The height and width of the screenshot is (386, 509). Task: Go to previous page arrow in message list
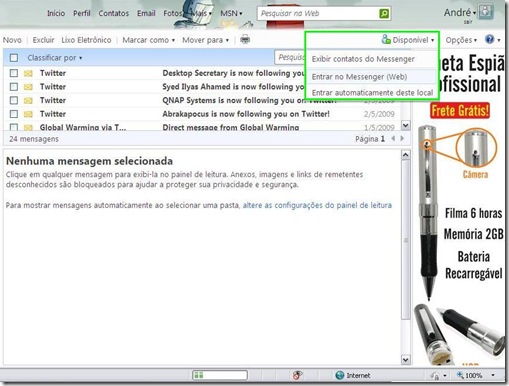(393, 138)
